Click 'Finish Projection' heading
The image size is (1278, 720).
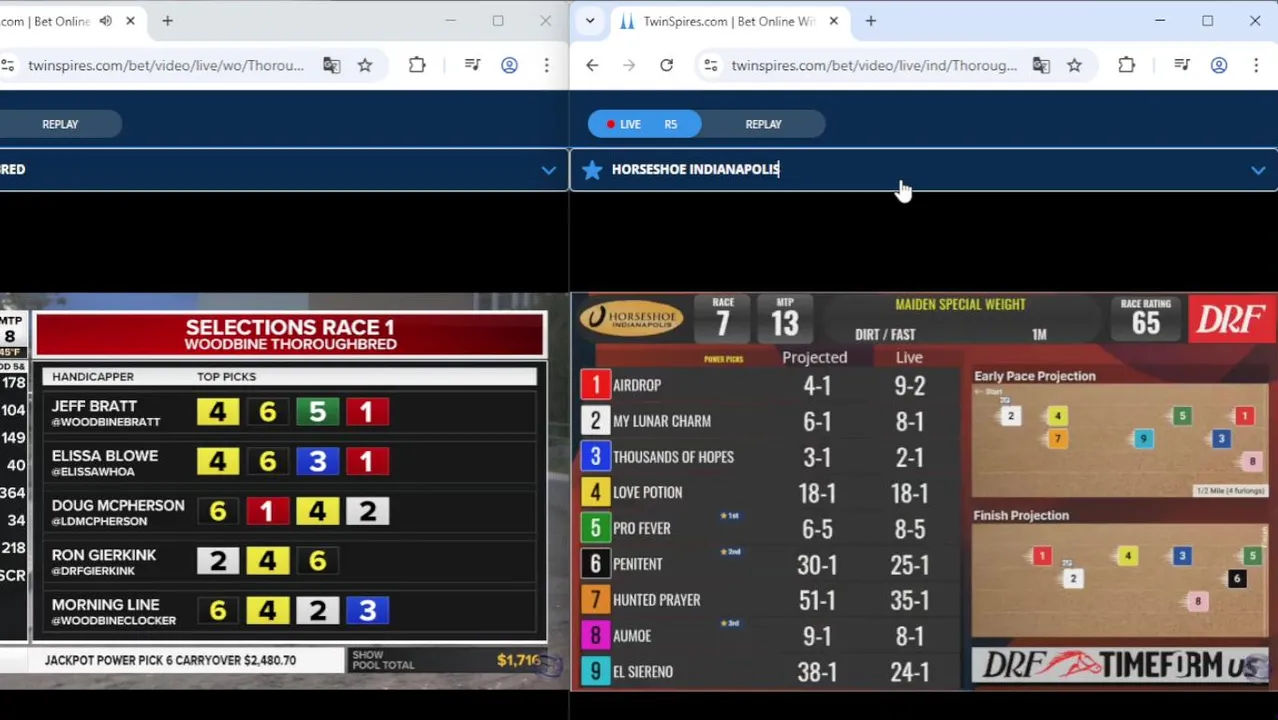(x=1021, y=515)
